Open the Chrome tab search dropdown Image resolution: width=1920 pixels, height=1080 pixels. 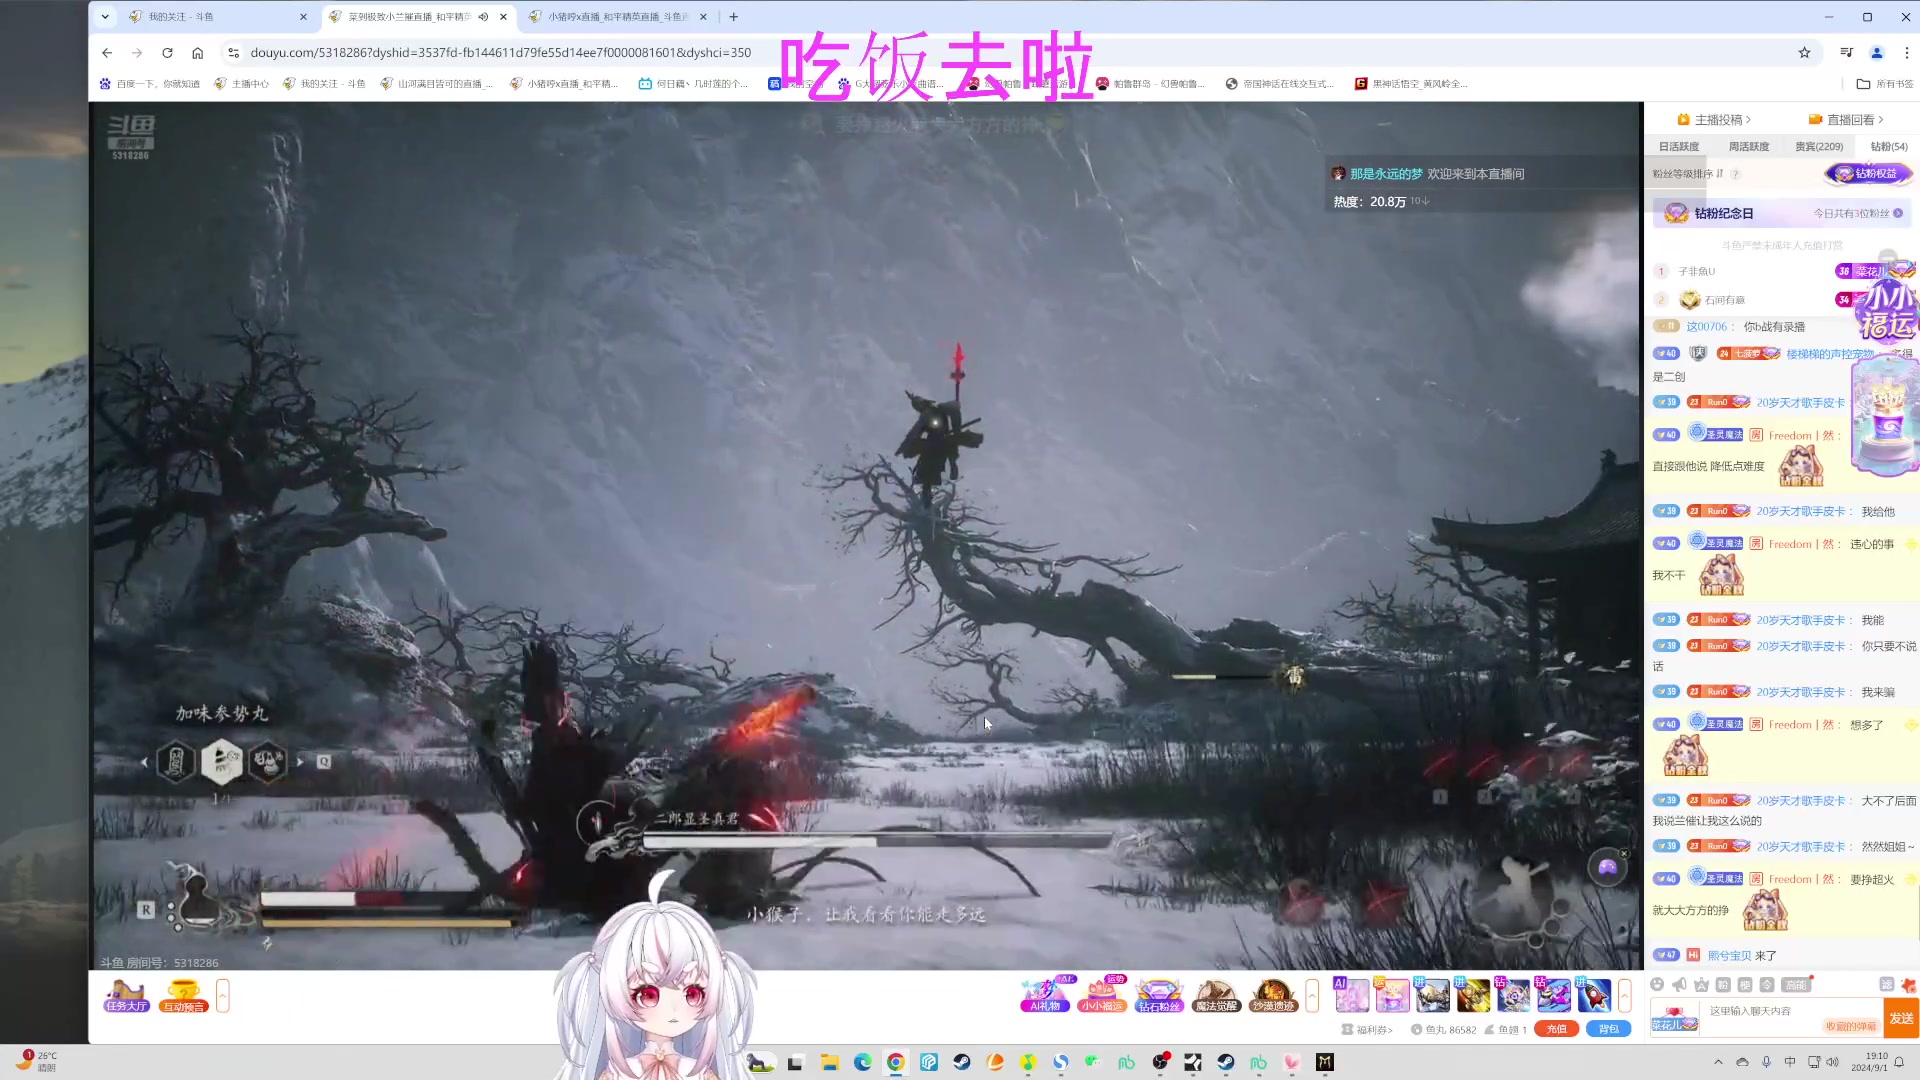[105, 16]
